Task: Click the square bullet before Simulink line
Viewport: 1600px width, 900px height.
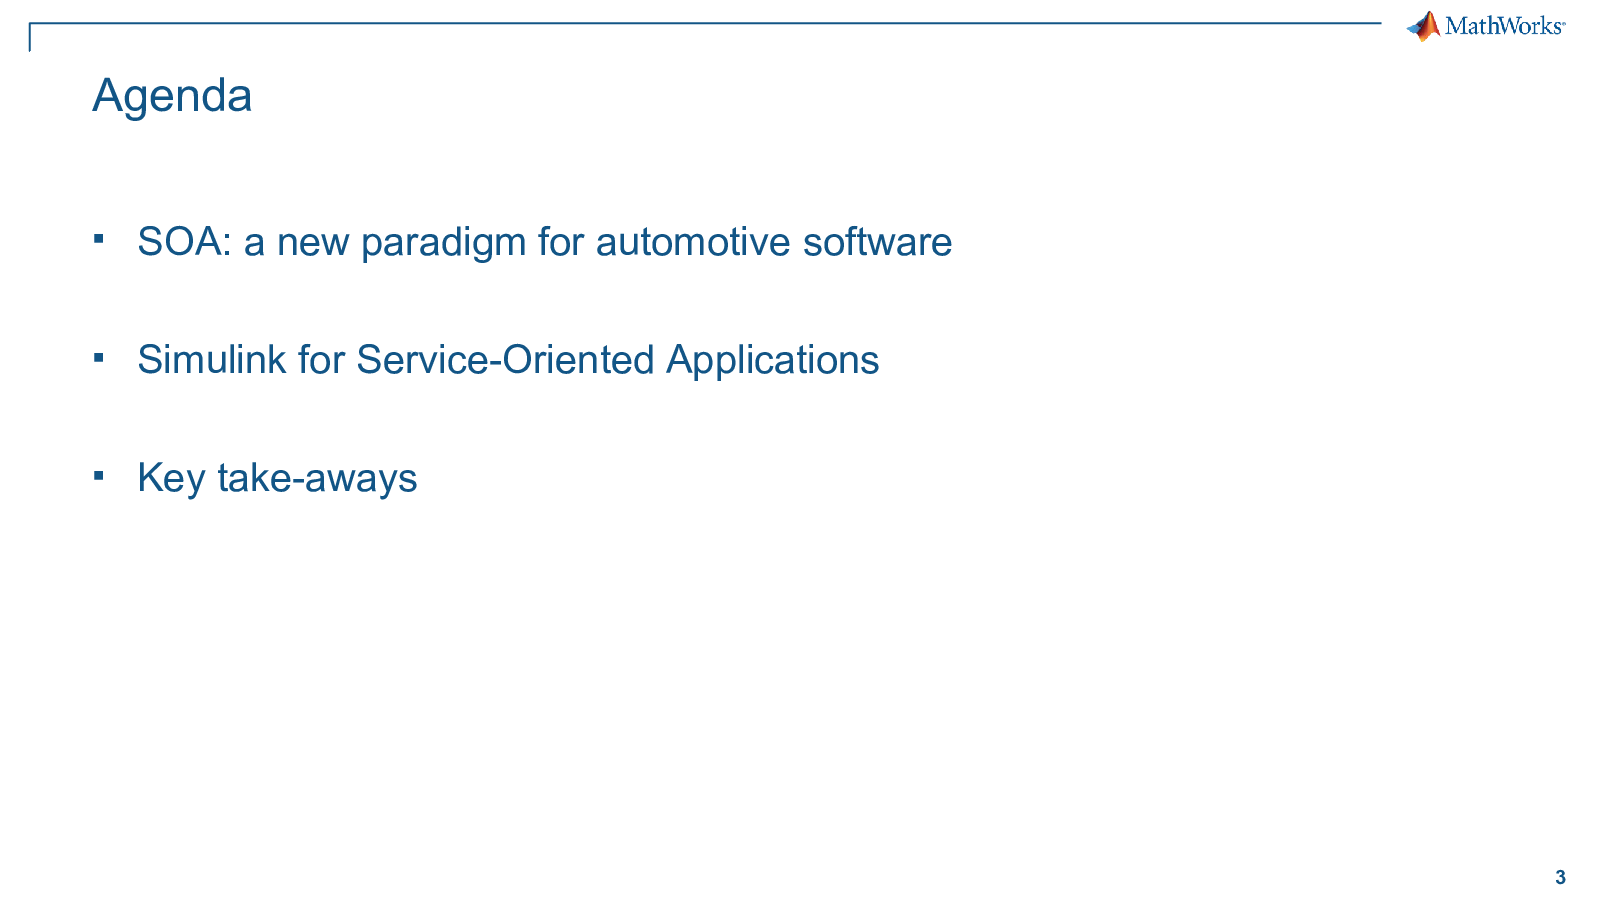Action: tap(98, 357)
